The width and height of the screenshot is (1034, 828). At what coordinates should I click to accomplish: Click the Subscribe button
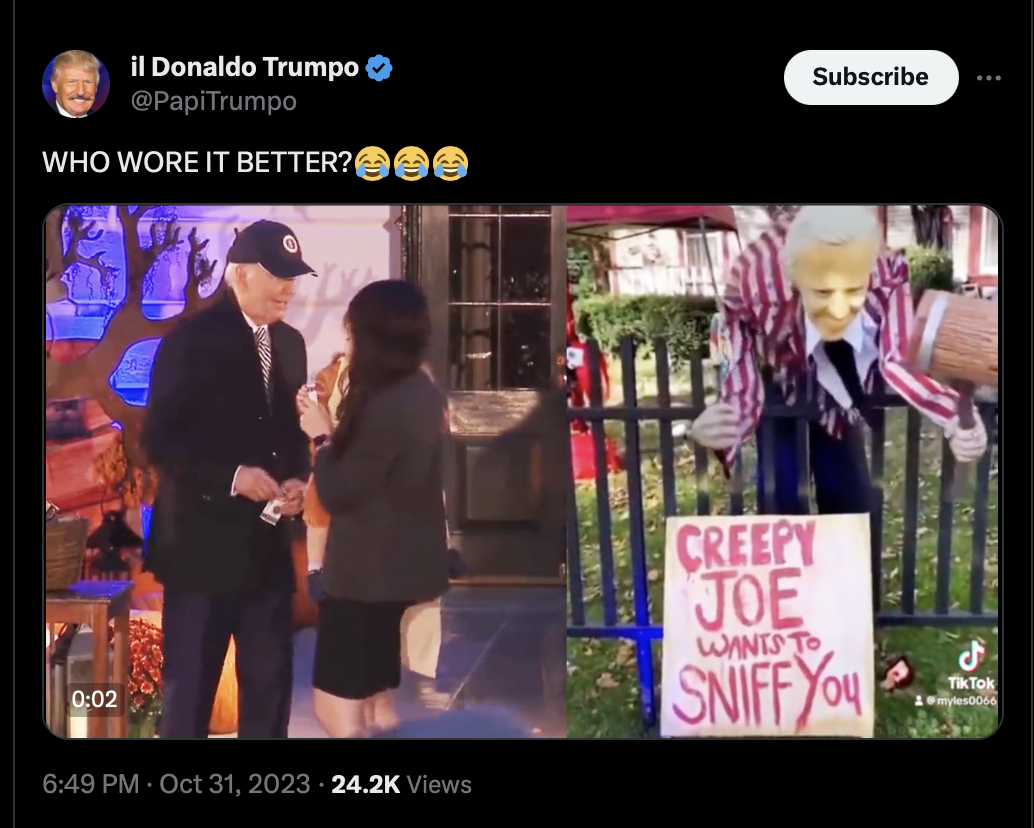coord(870,77)
